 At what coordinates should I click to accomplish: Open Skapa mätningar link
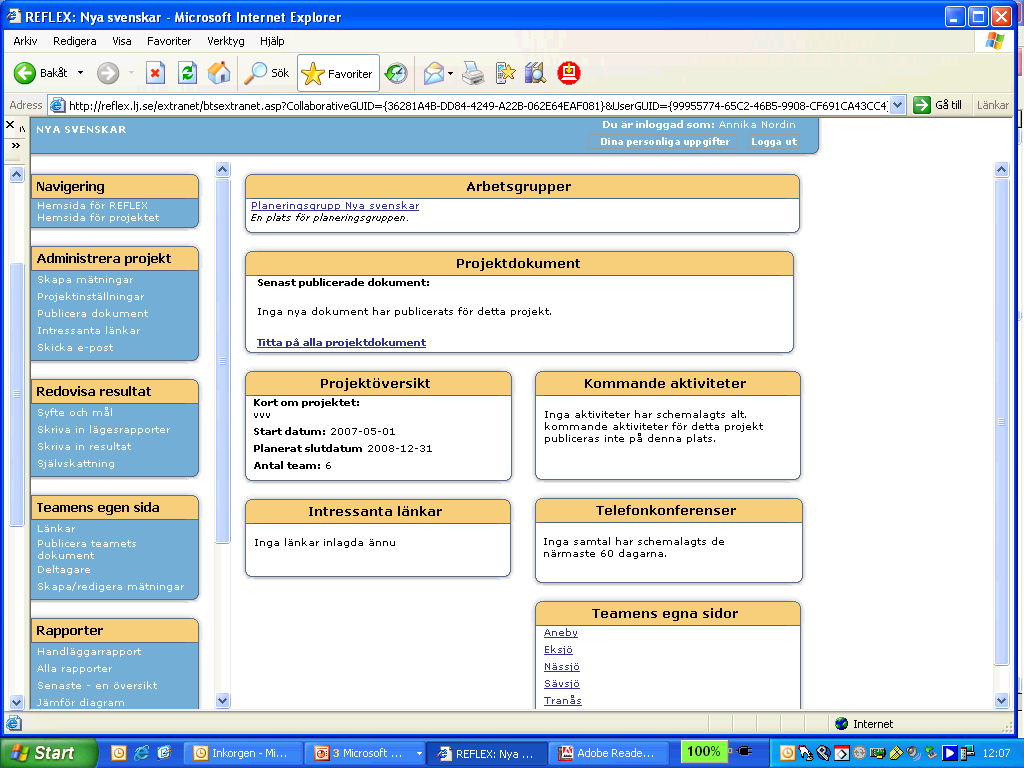[85, 280]
